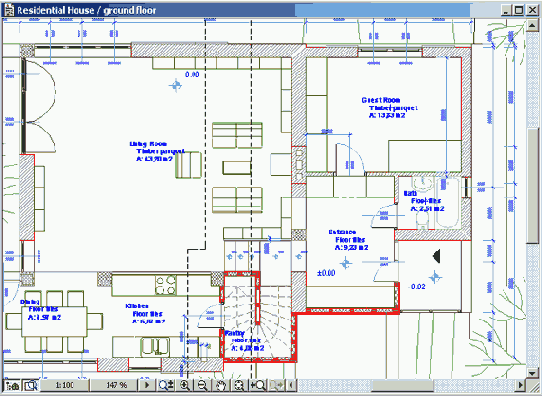Viewport: 542px width, 396px height.
Task: Click the 'Living Room' zone label
Action: [x=148, y=144]
